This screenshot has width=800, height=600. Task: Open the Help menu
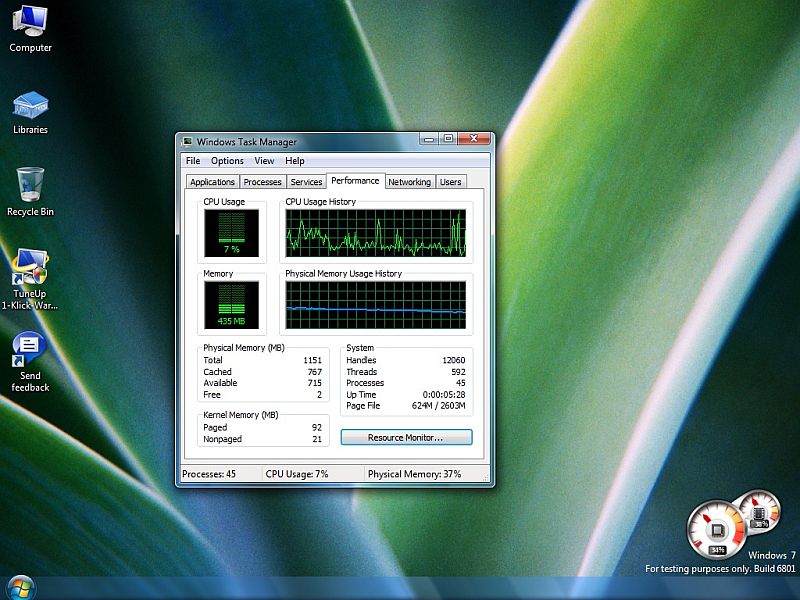294,161
